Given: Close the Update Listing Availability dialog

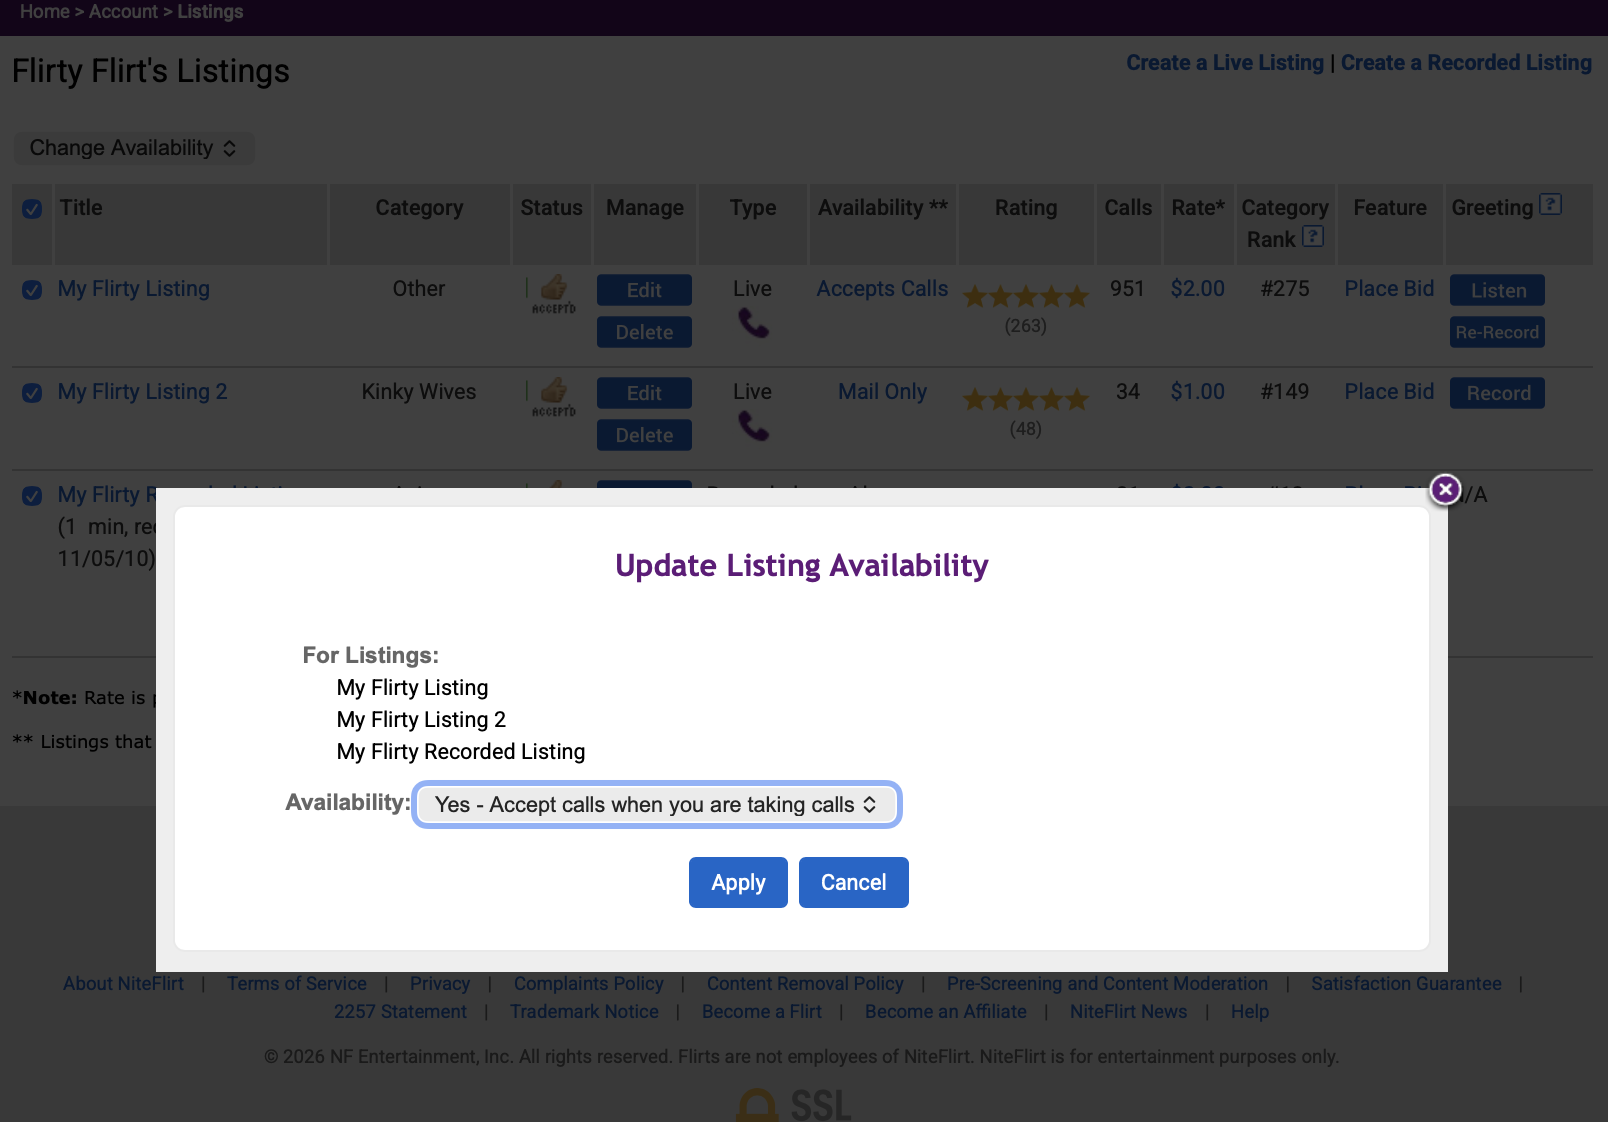Looking at the screenshot, I should pyautogui.click(x=1445, y=489).
